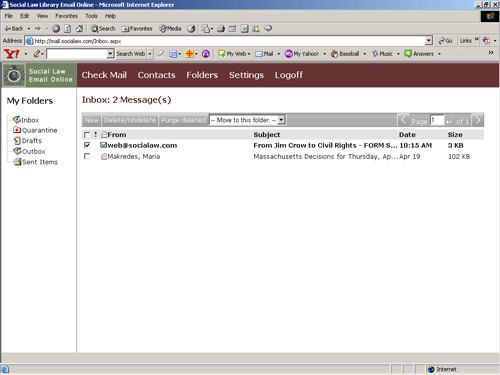Expand the Move to this folder dropdown
The height and width of the screenshot is (375, 500).
click(x=281, y=120)
